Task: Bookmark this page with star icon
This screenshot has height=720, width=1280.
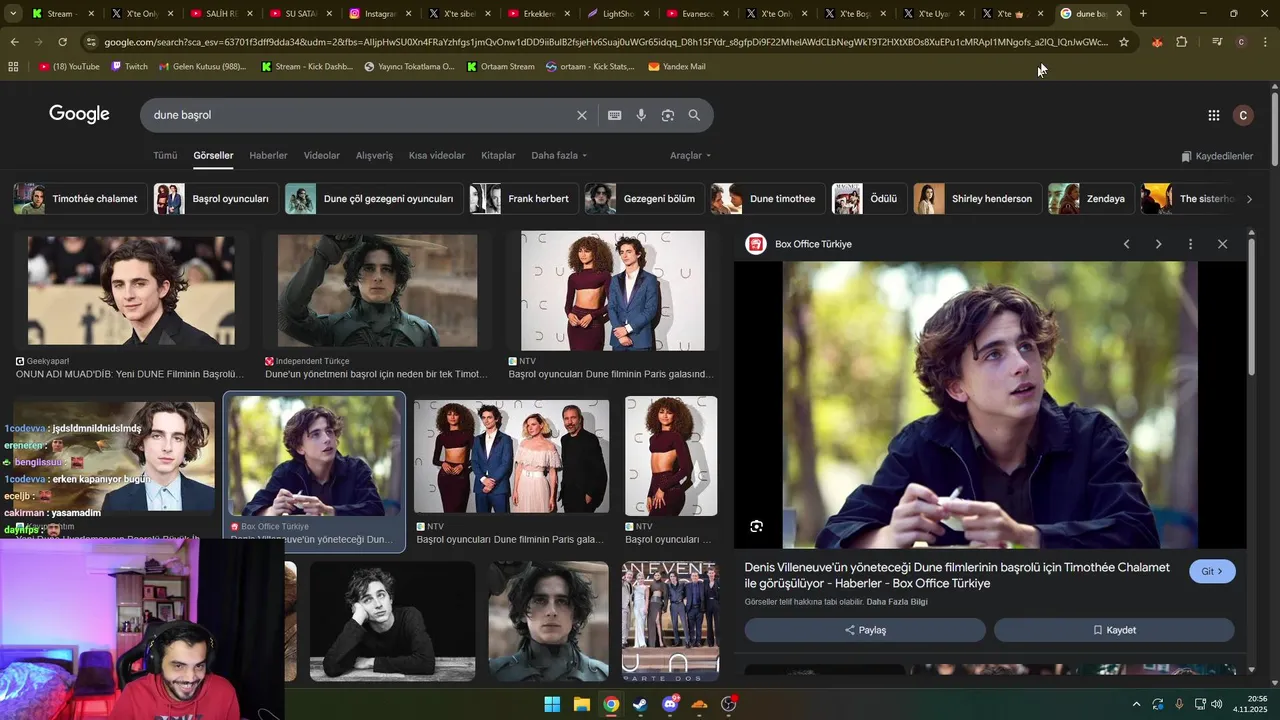Action: tap(1124, 42)
